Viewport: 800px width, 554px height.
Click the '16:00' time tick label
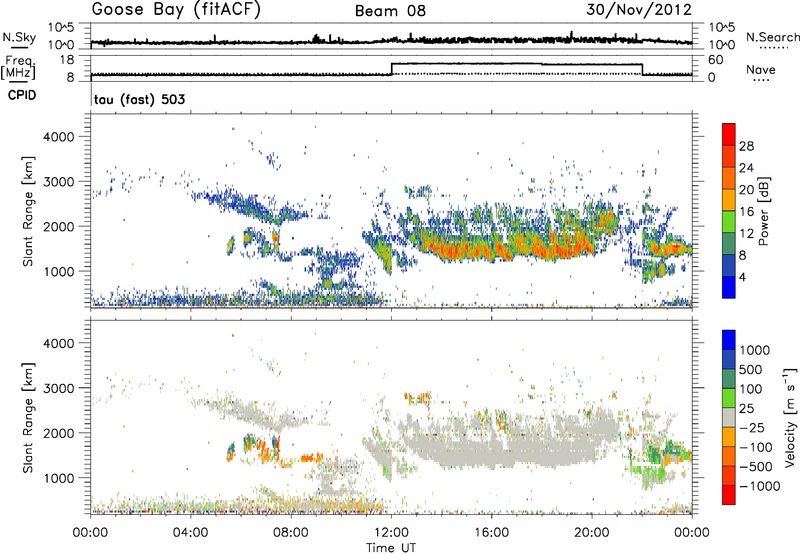point(491,533)
